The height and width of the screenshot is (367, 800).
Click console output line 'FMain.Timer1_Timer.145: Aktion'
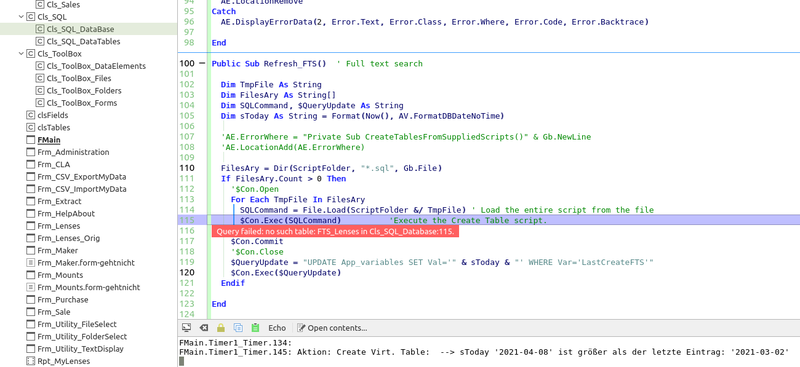pos(484,352)
